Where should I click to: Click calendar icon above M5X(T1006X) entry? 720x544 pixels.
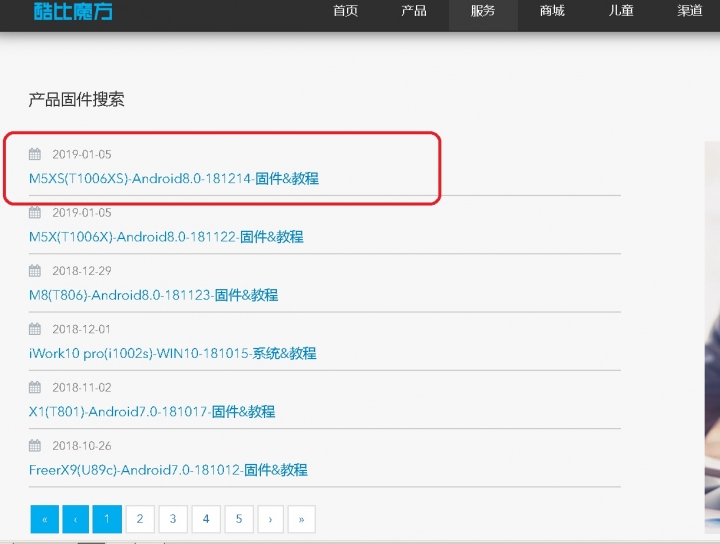(x=35, y=212)
